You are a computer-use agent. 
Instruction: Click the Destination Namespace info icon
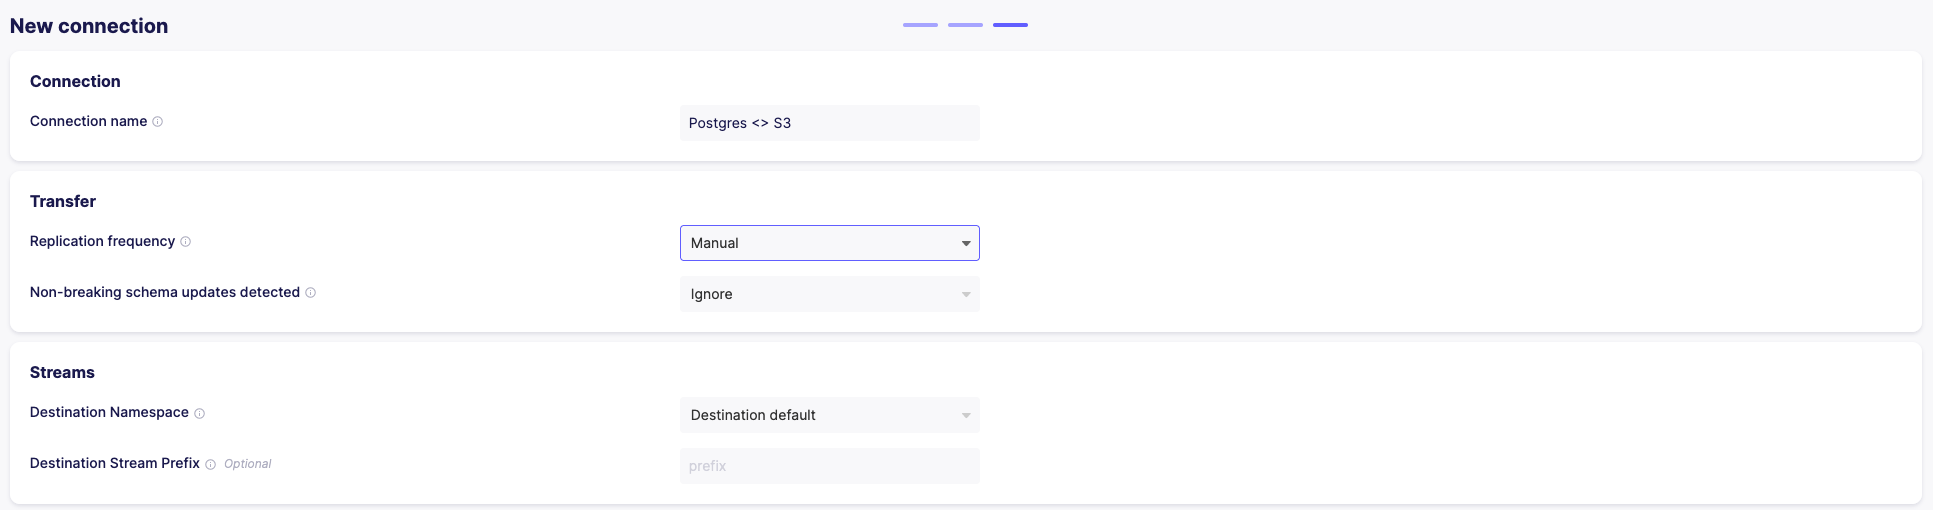coord(199,413)
